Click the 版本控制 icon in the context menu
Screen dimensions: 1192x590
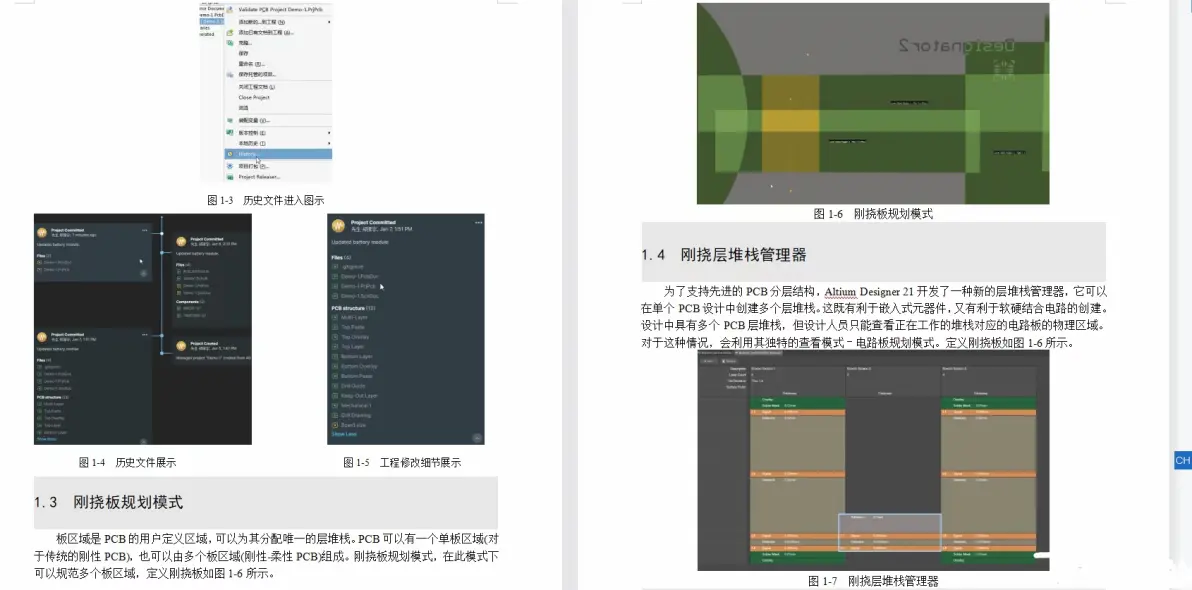230,132
